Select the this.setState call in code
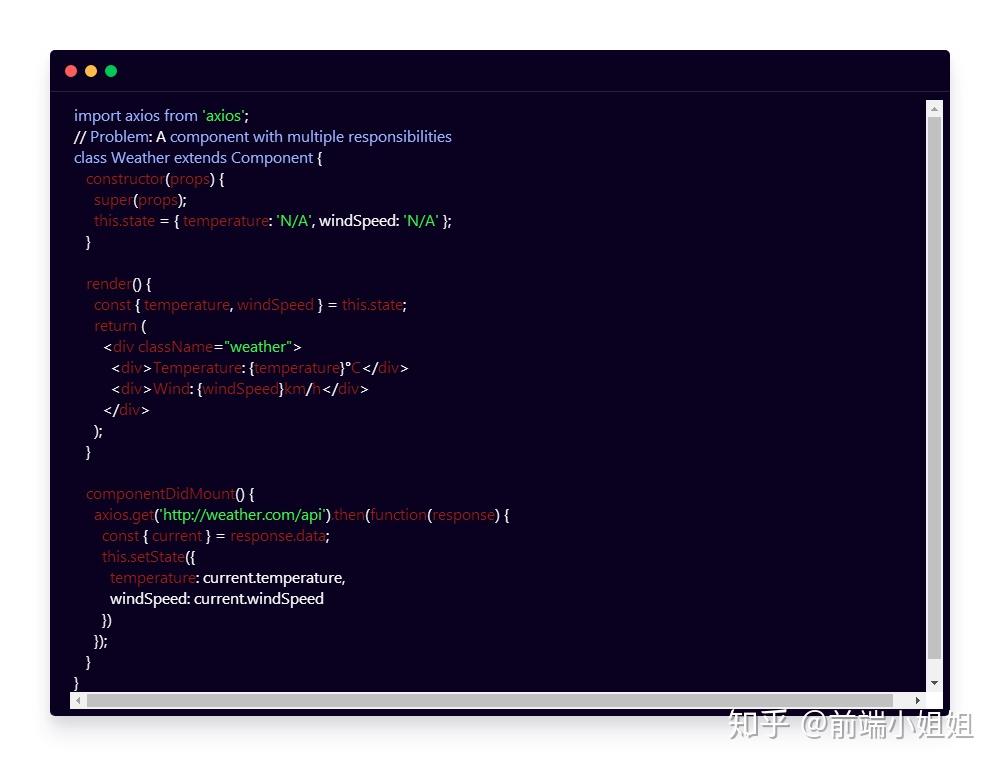 [x=143, y=556]
